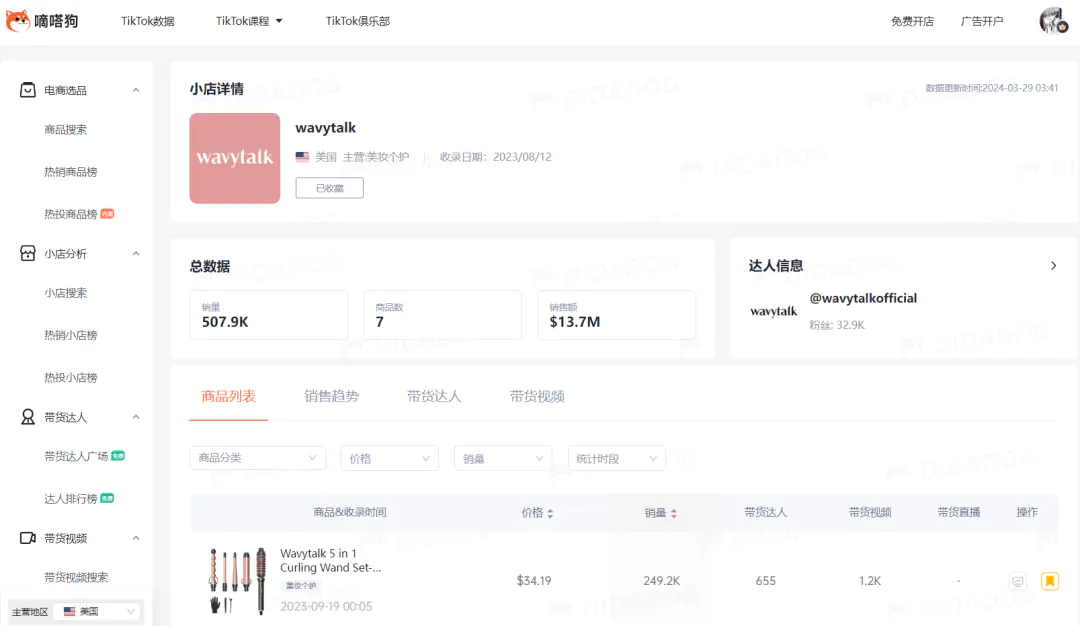Open the 商品分类 dropdown
Image resolution: width=1080 pixels, height=626 pixels.
tap(257, 458)
